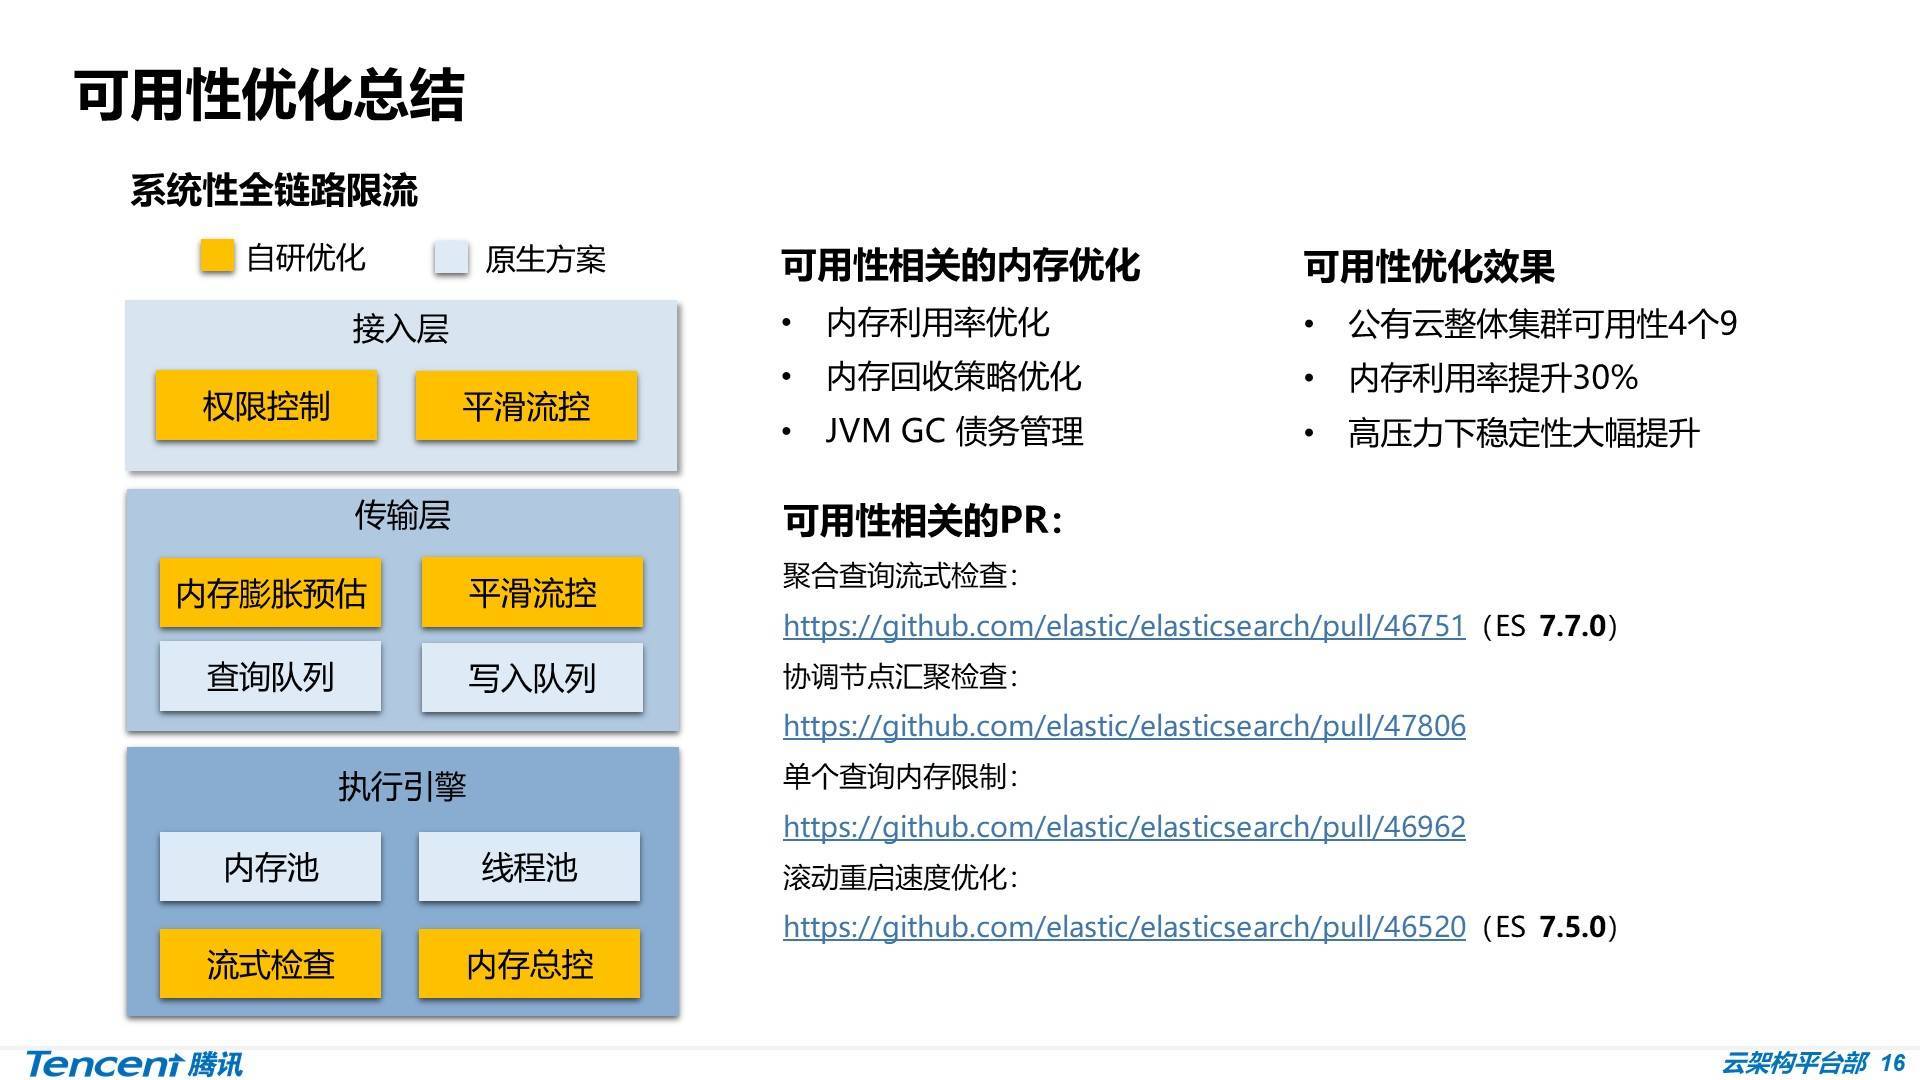Click the 云架构平台部 footer text

click(1794, 1062)
